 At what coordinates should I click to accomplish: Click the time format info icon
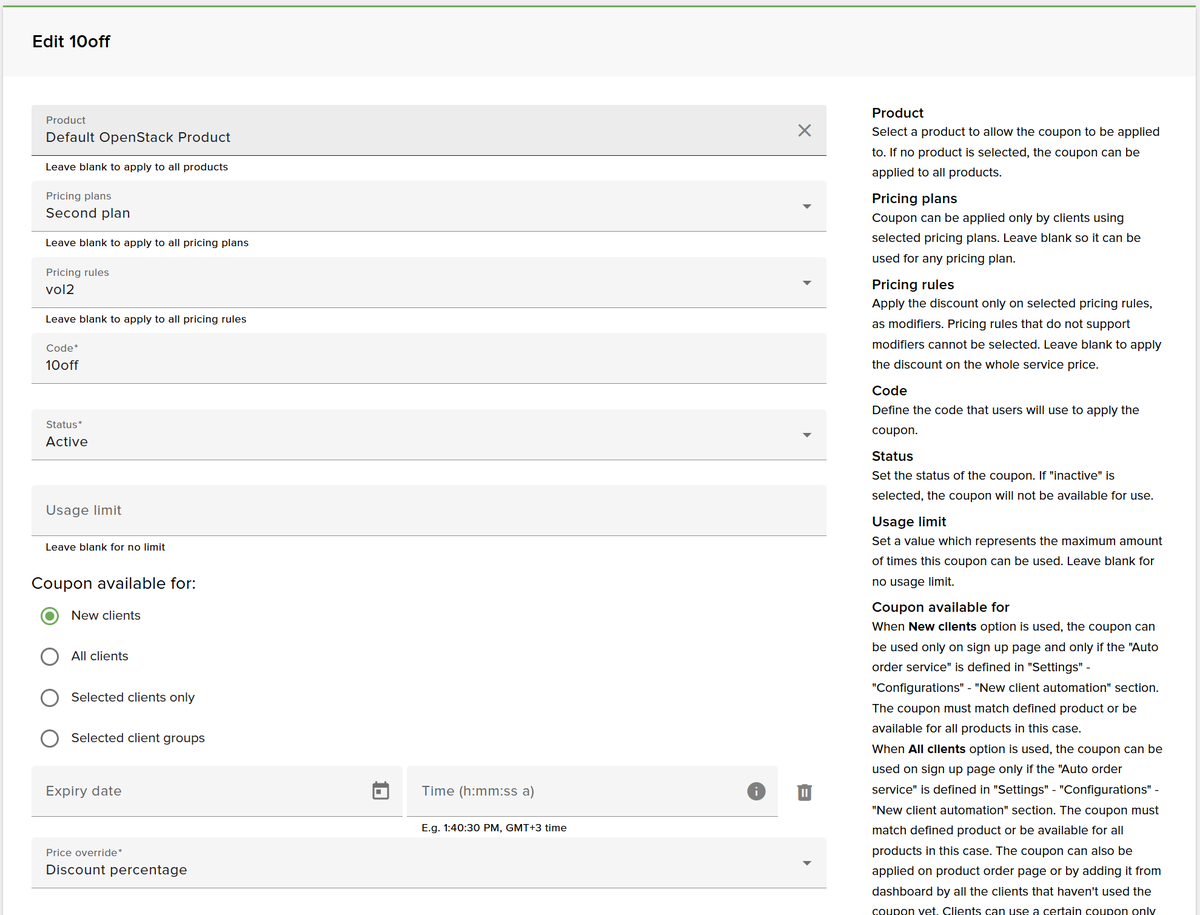click(757, 791)
